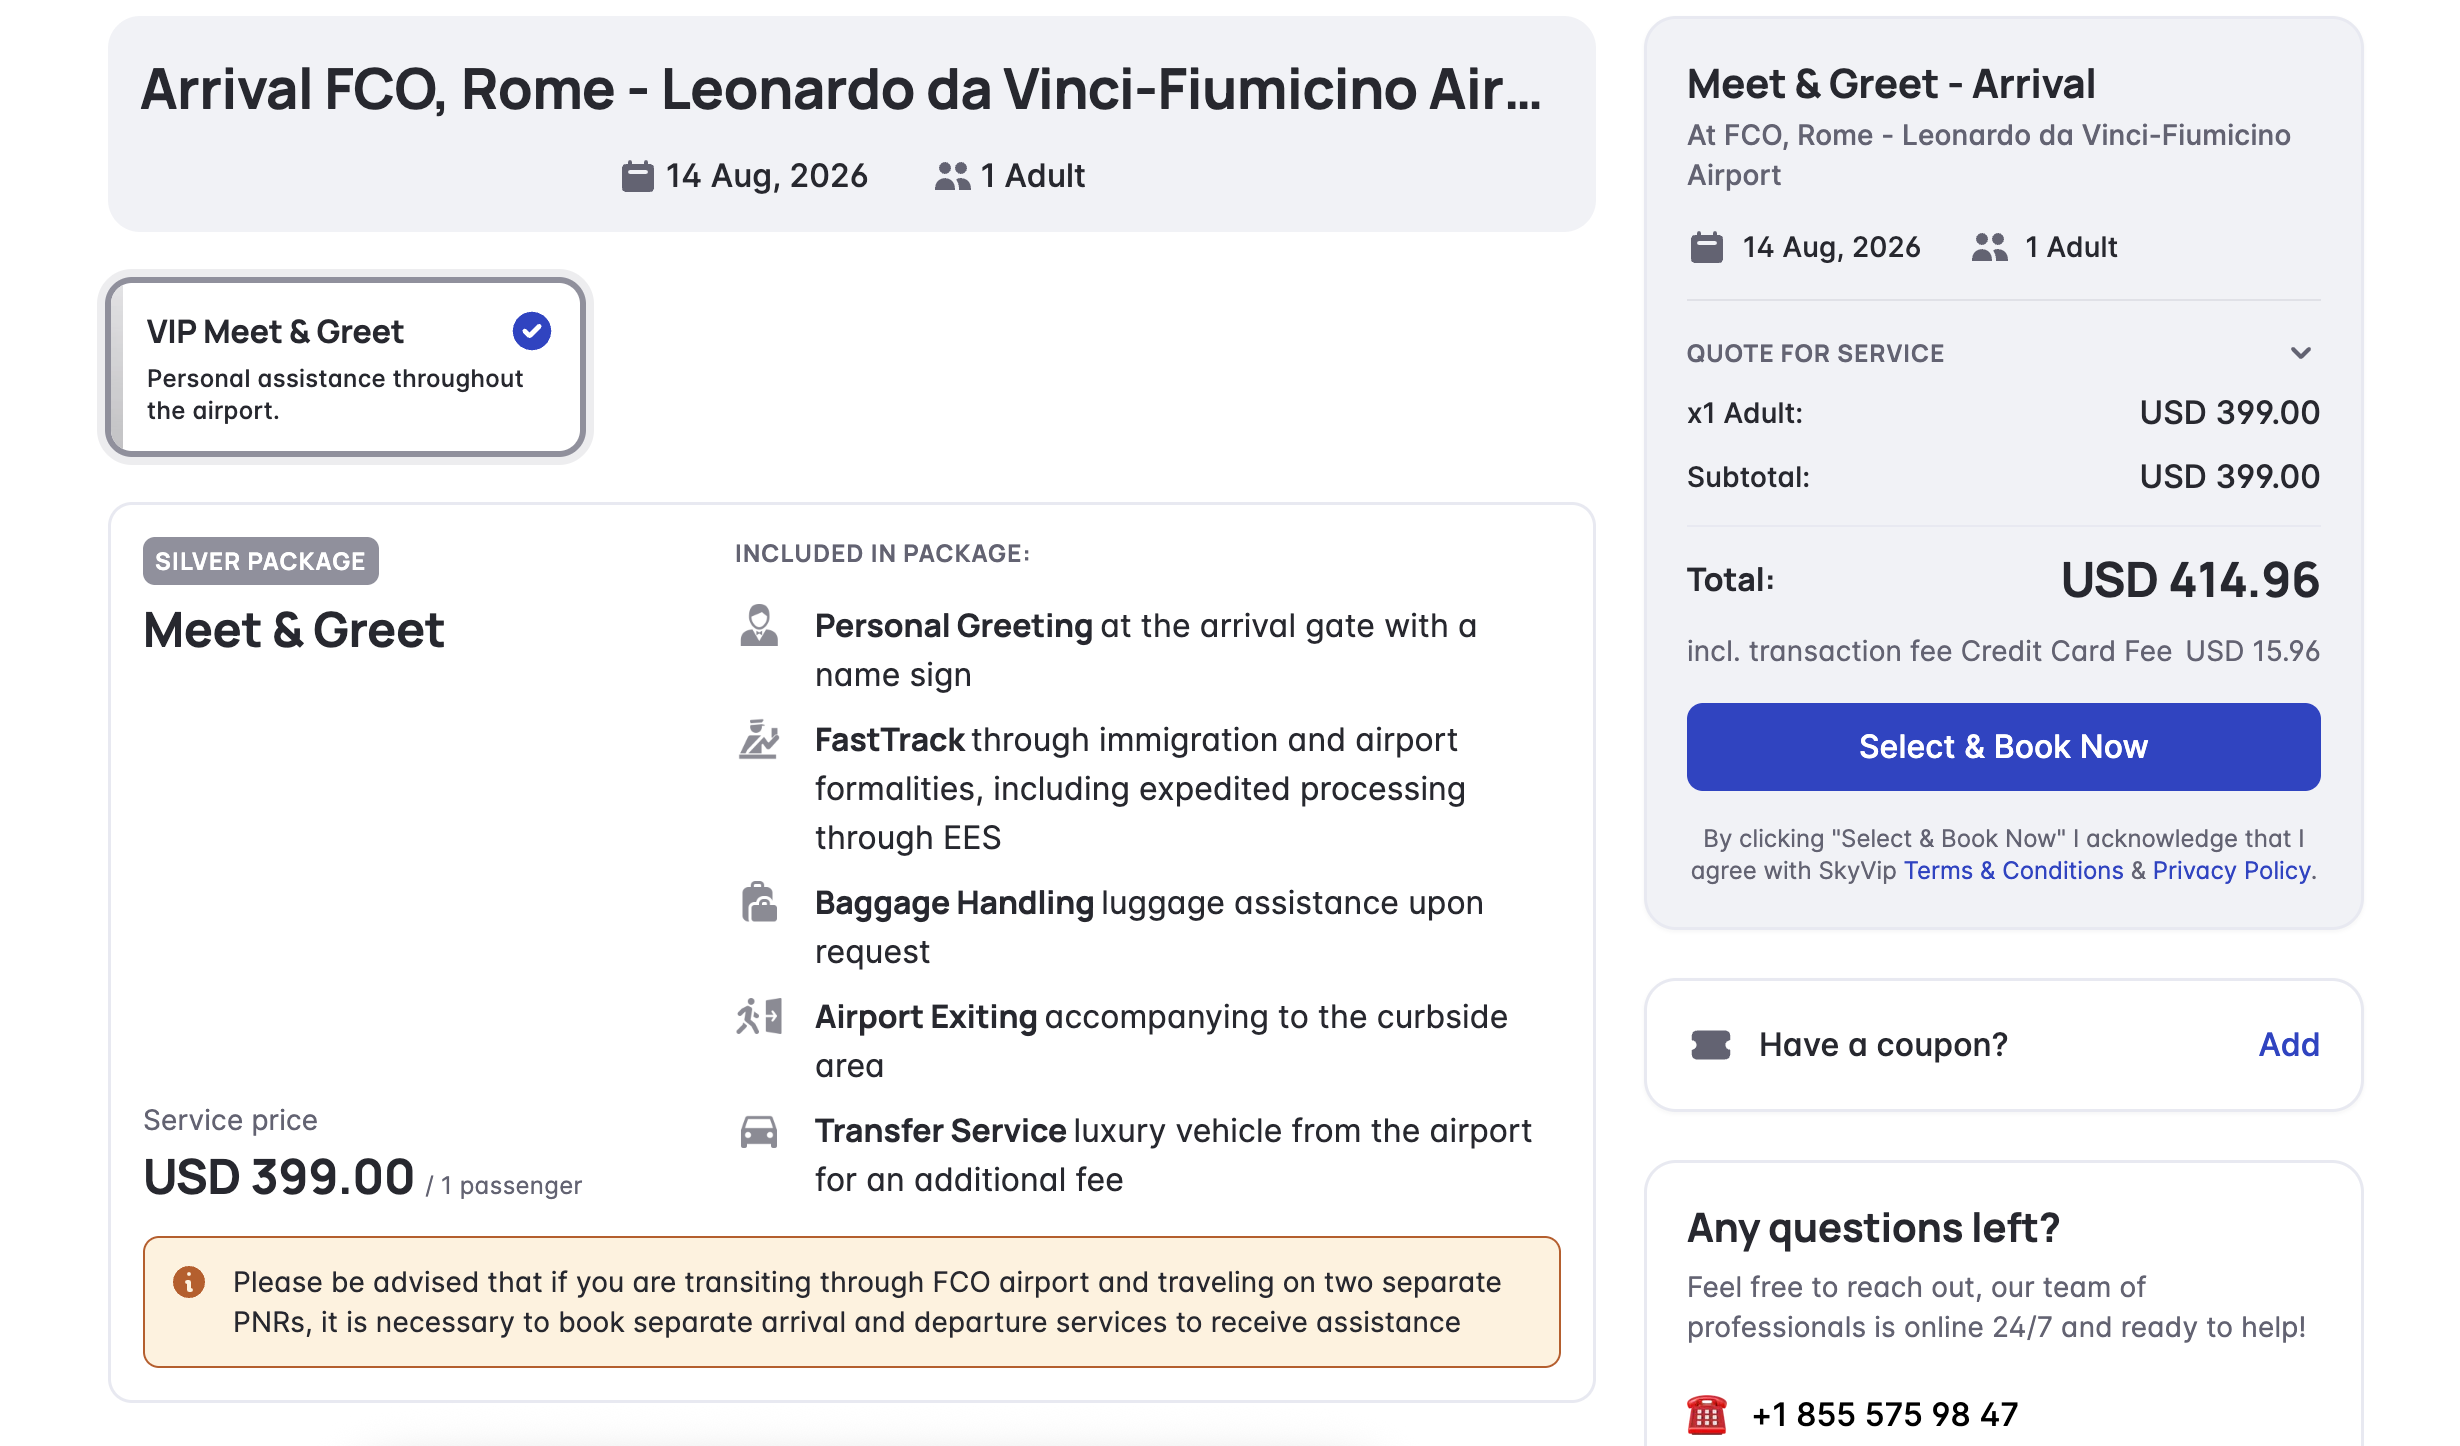The width and height of the screenshot is (2460, 1446).
Task: Add a coupon code
Action: click(x=2289, y=1045)
